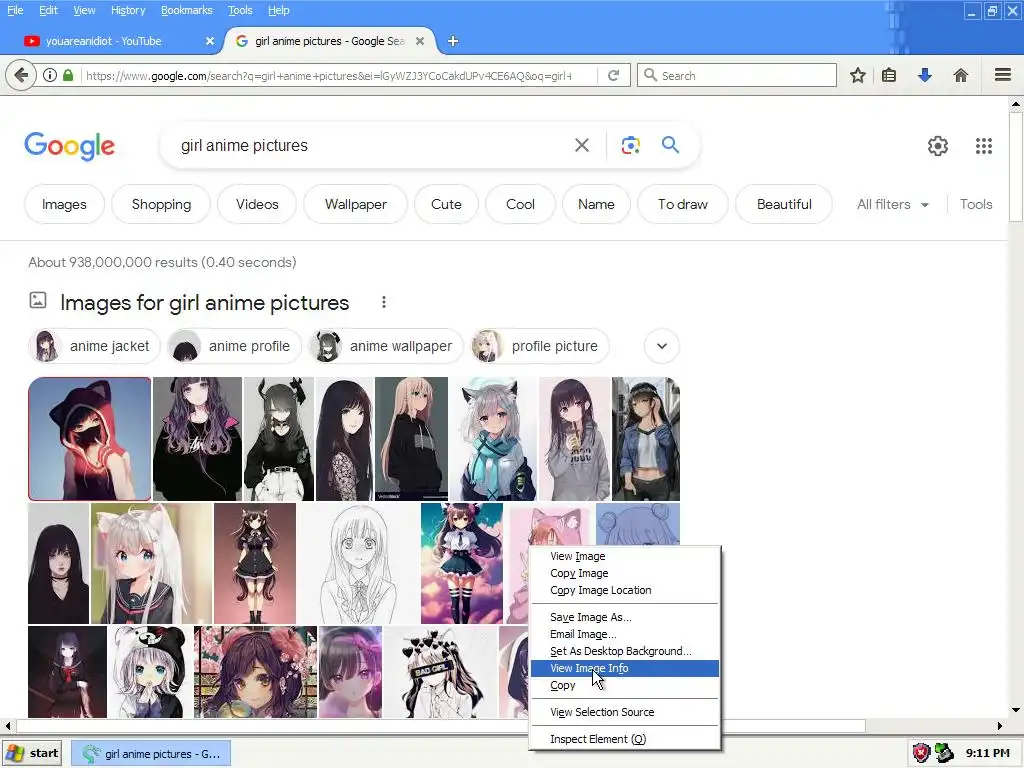Select the Cute filter chip
The height and width of the screenshot is (768, 1024).
pyautogui.click(x=446, y=204)
